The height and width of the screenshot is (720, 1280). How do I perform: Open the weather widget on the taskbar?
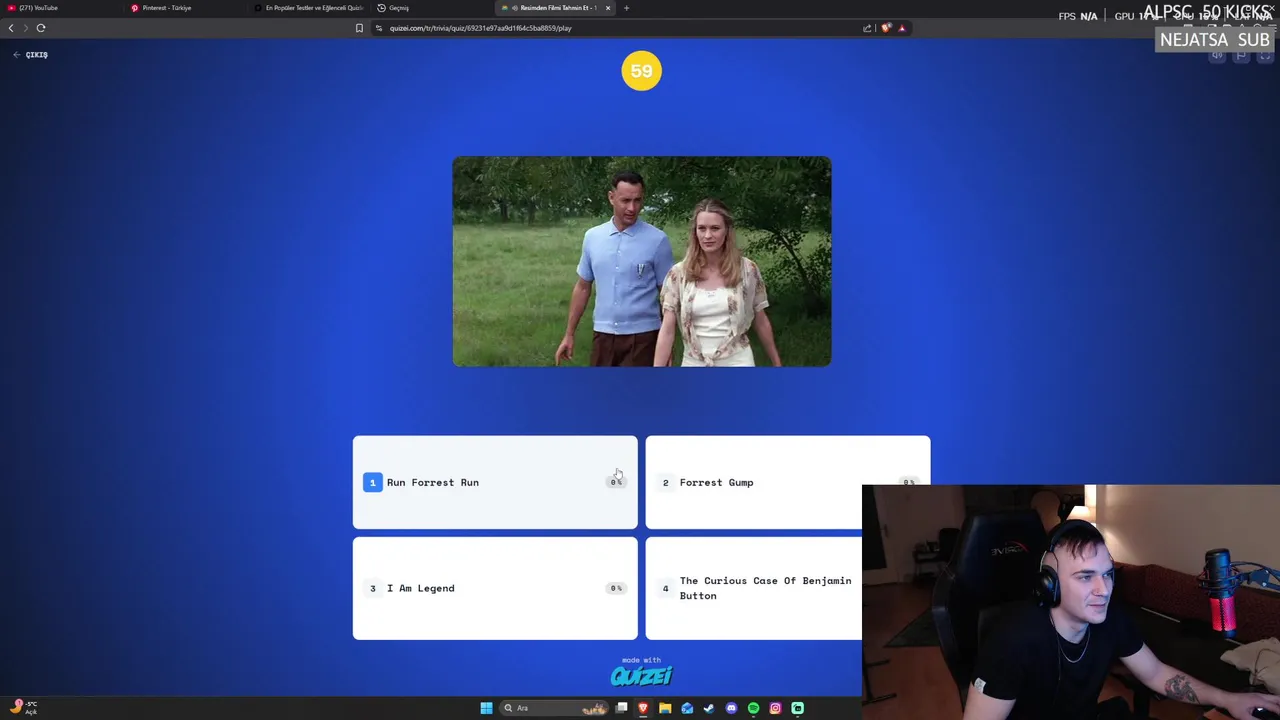point(24,707)
